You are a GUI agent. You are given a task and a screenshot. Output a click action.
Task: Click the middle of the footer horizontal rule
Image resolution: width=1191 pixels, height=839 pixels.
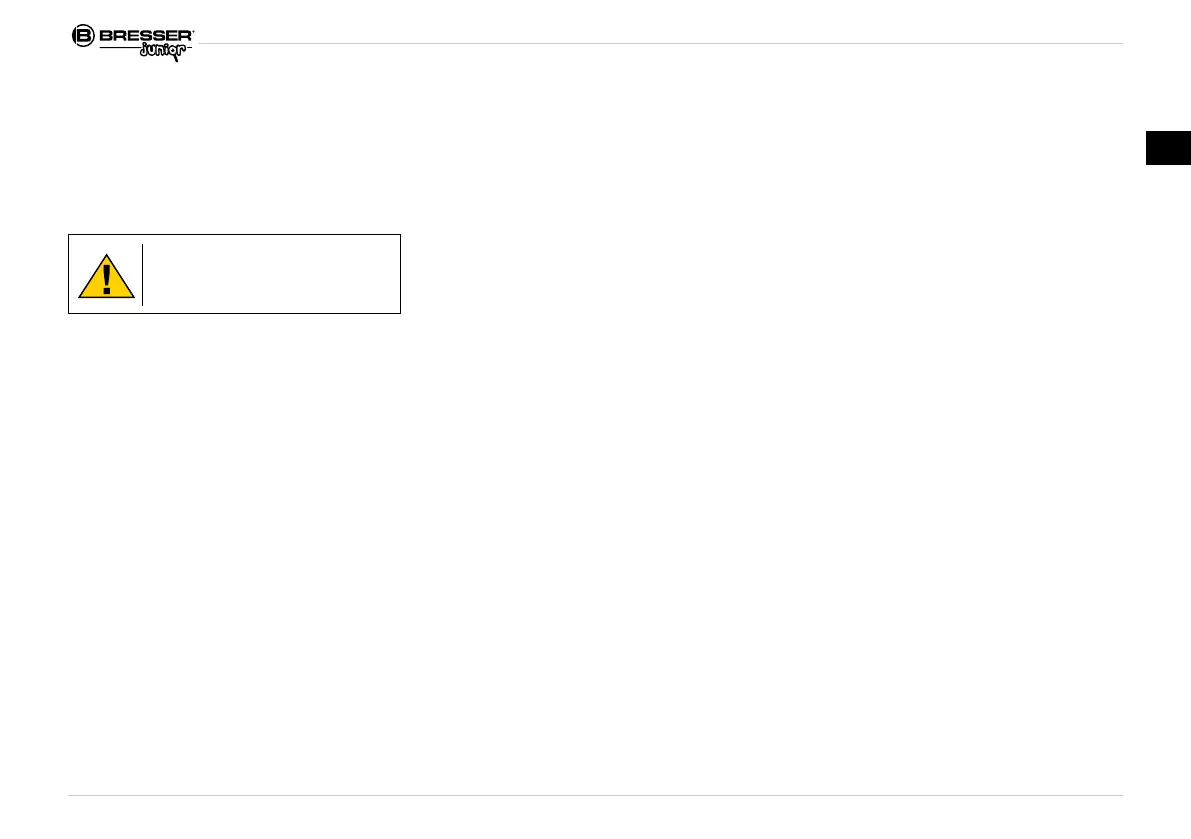click(595, 796)
